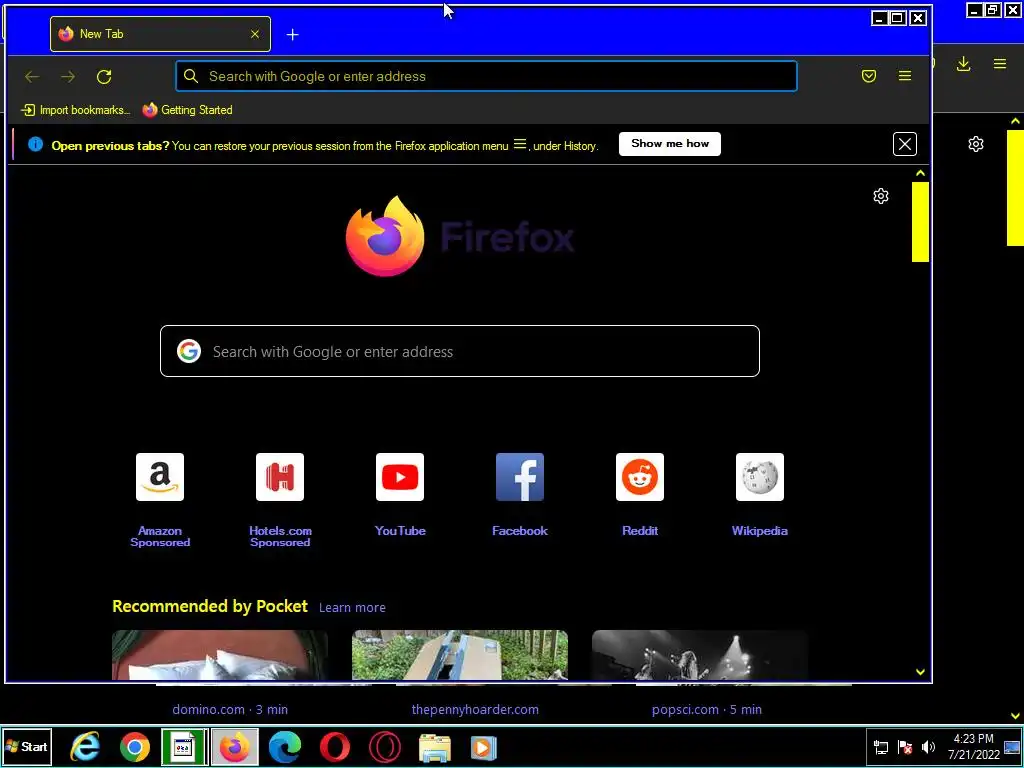Click the center Google search box
1024x768 pixels.
[460, 351]
